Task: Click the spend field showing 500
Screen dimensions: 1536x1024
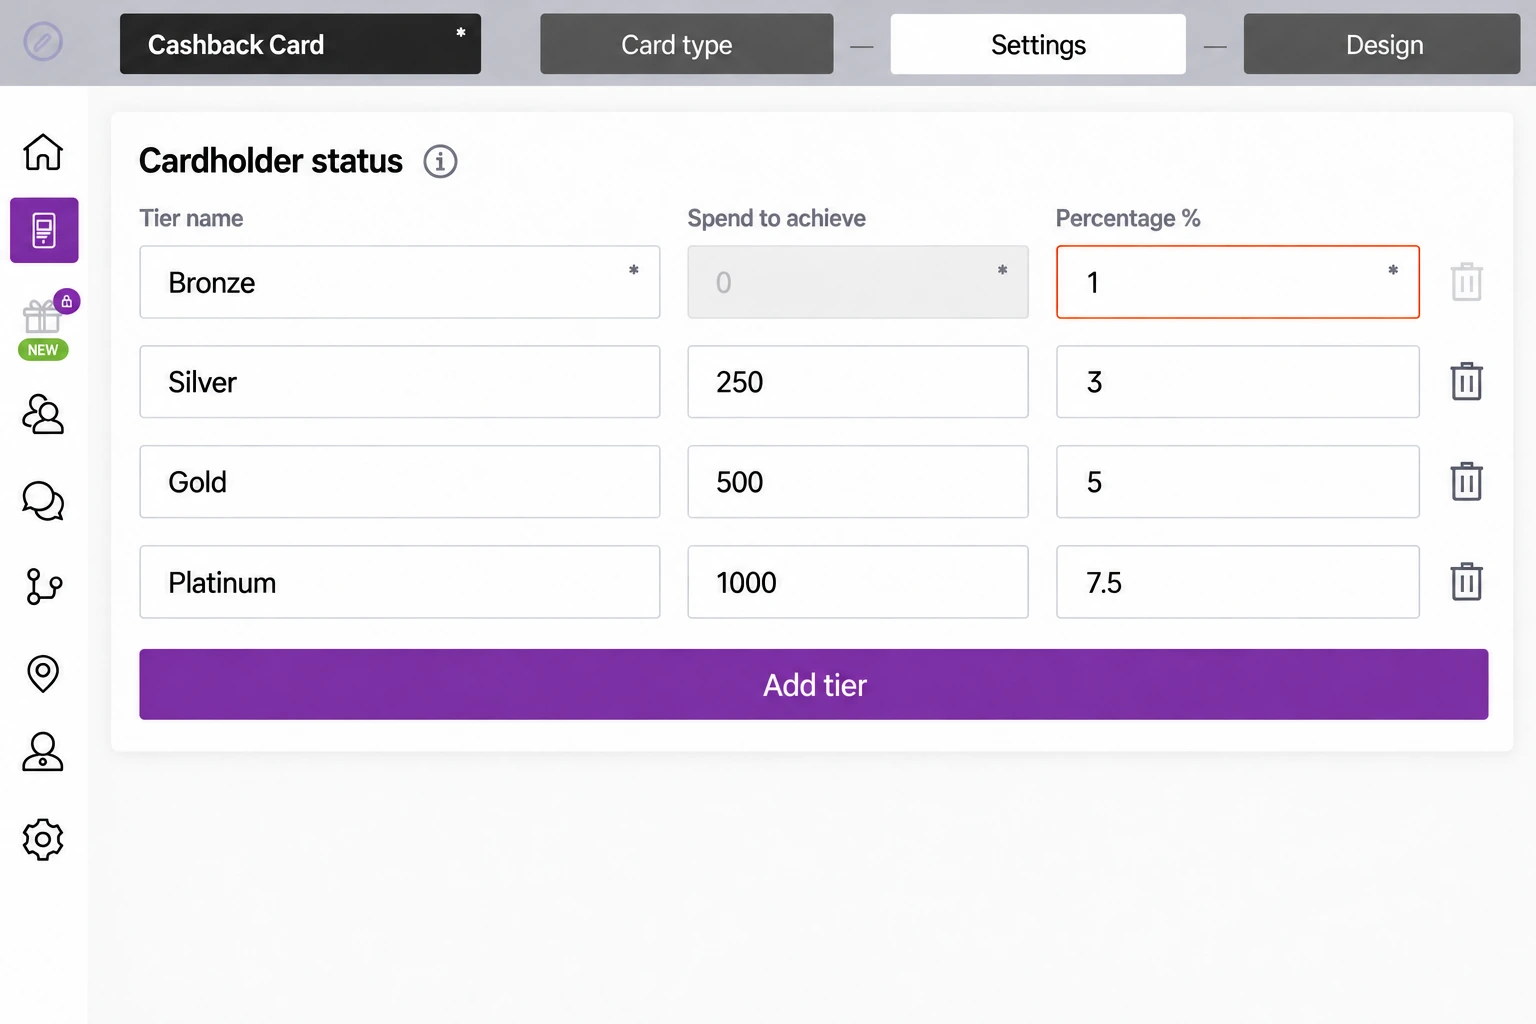Action: pos(858,482)
